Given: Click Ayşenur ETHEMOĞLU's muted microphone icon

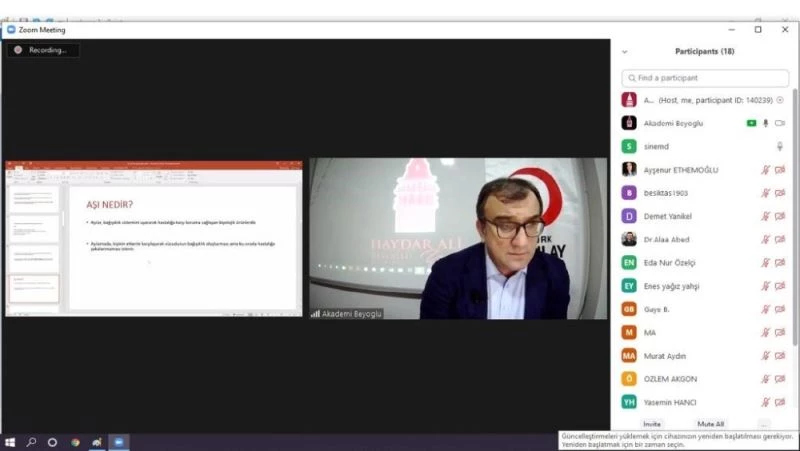Looking at the screenshot, I should [766, 169].
